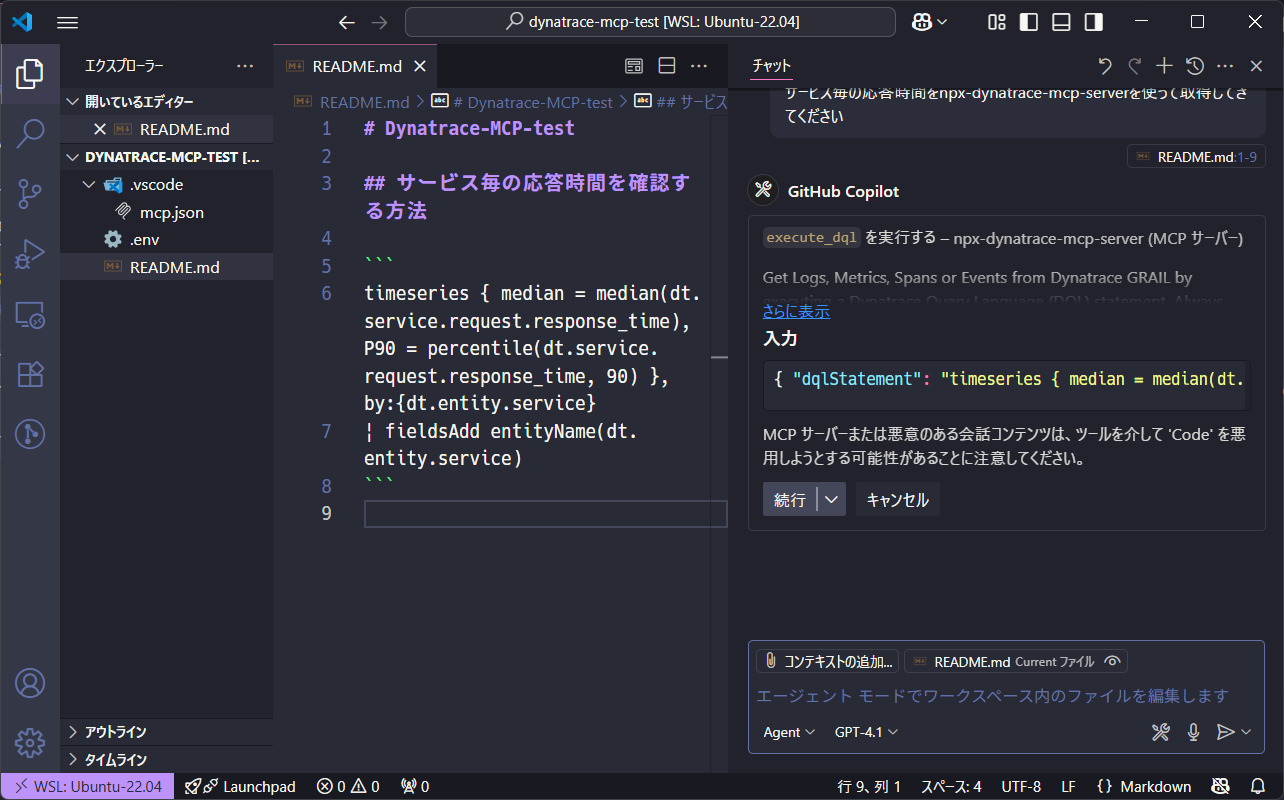Image resolution: width=1284 pixels, height=800 pixels.
Task: Open the Copilot menu in title bar
Action: [x=930, y=22]
